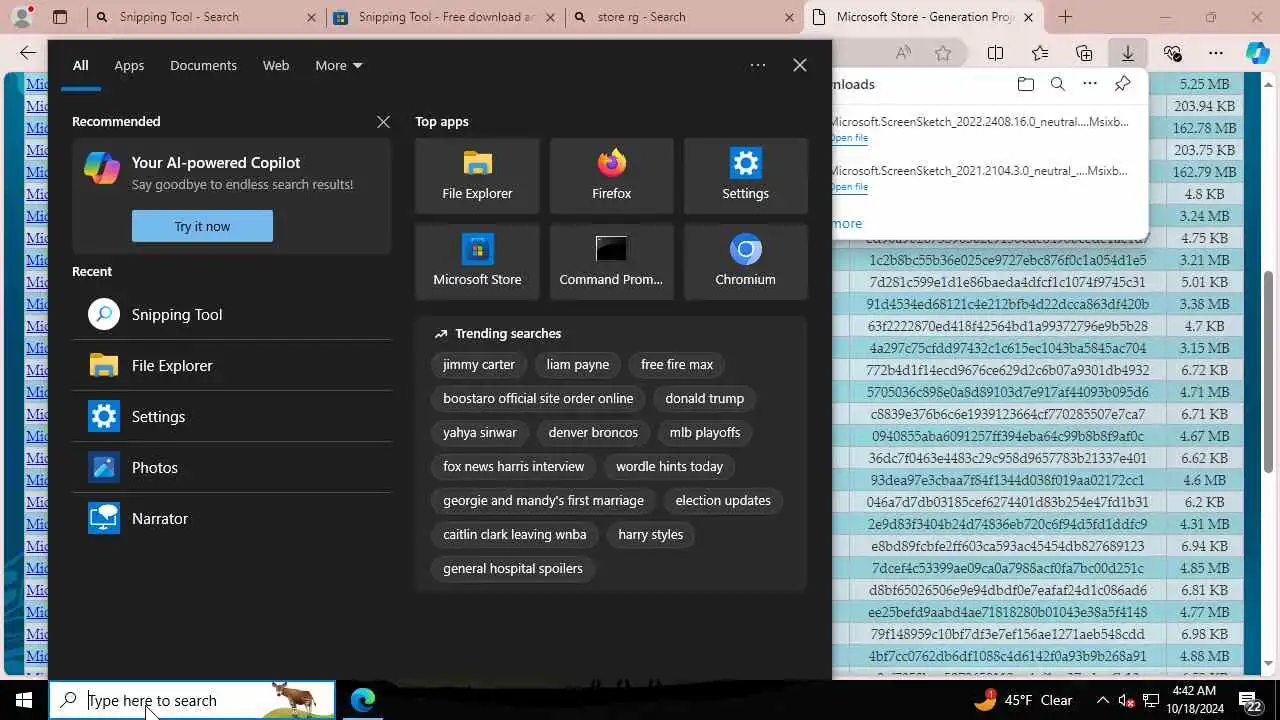This screenshot has height=720, width=1280.
Task: Search downloads magnifier icon
Action: pyautogui.click(x=1057, y=84)
